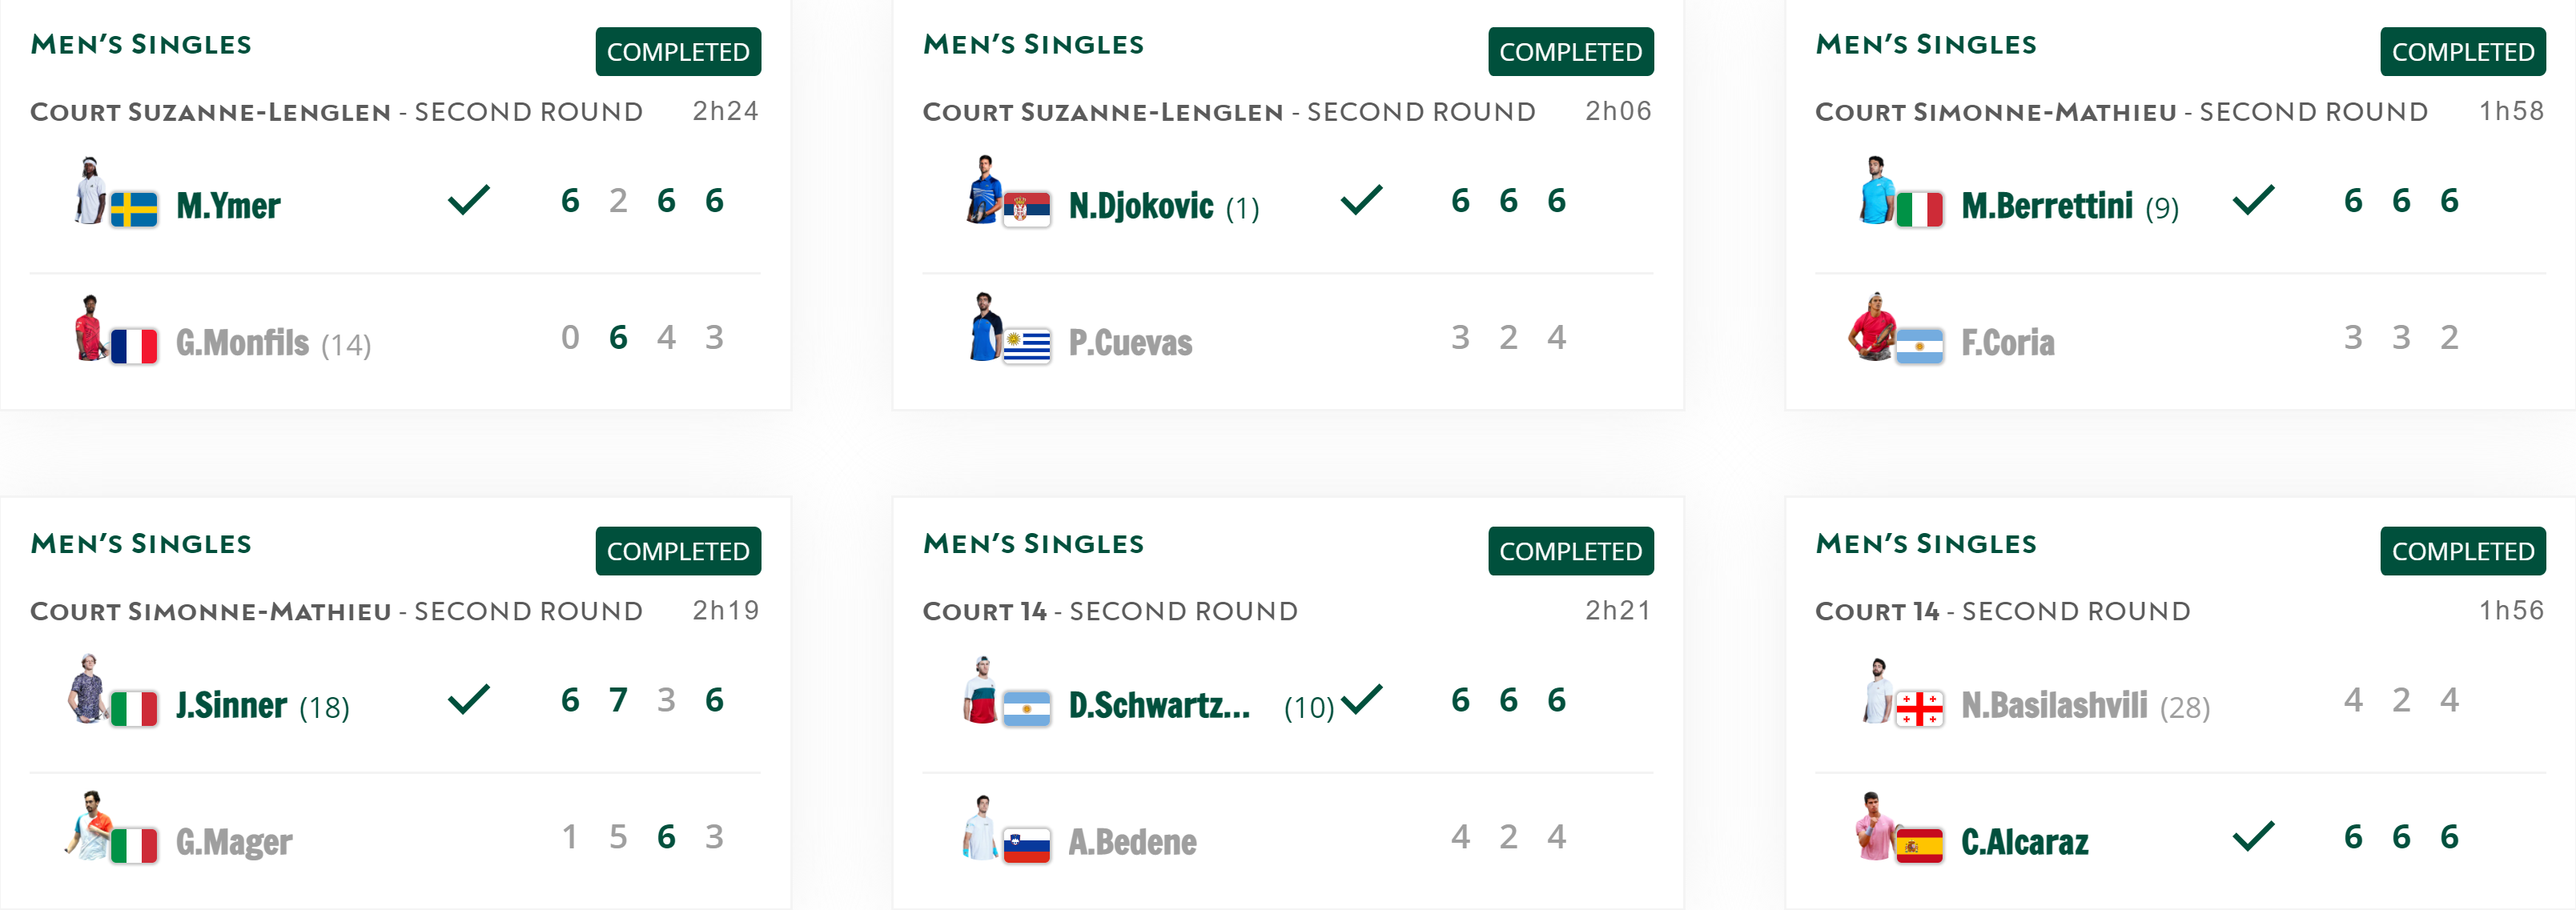Click the Slovenian flag next to A.Bedene
The image size is (2576, 910).
(1026, 846)
